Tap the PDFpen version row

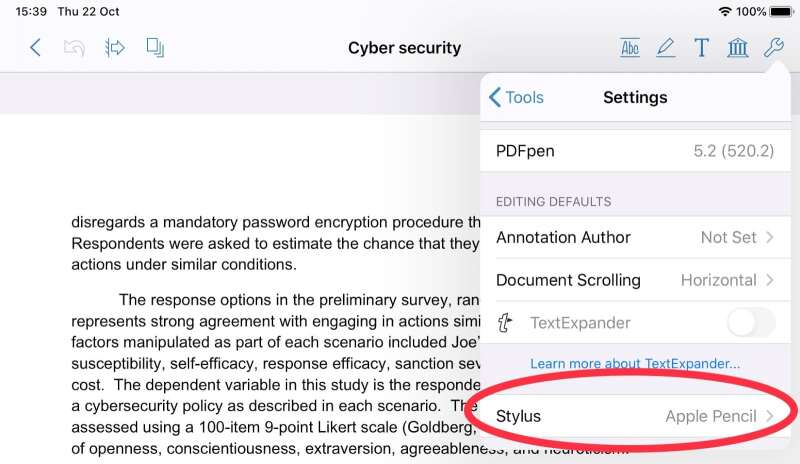coord(635,151)
